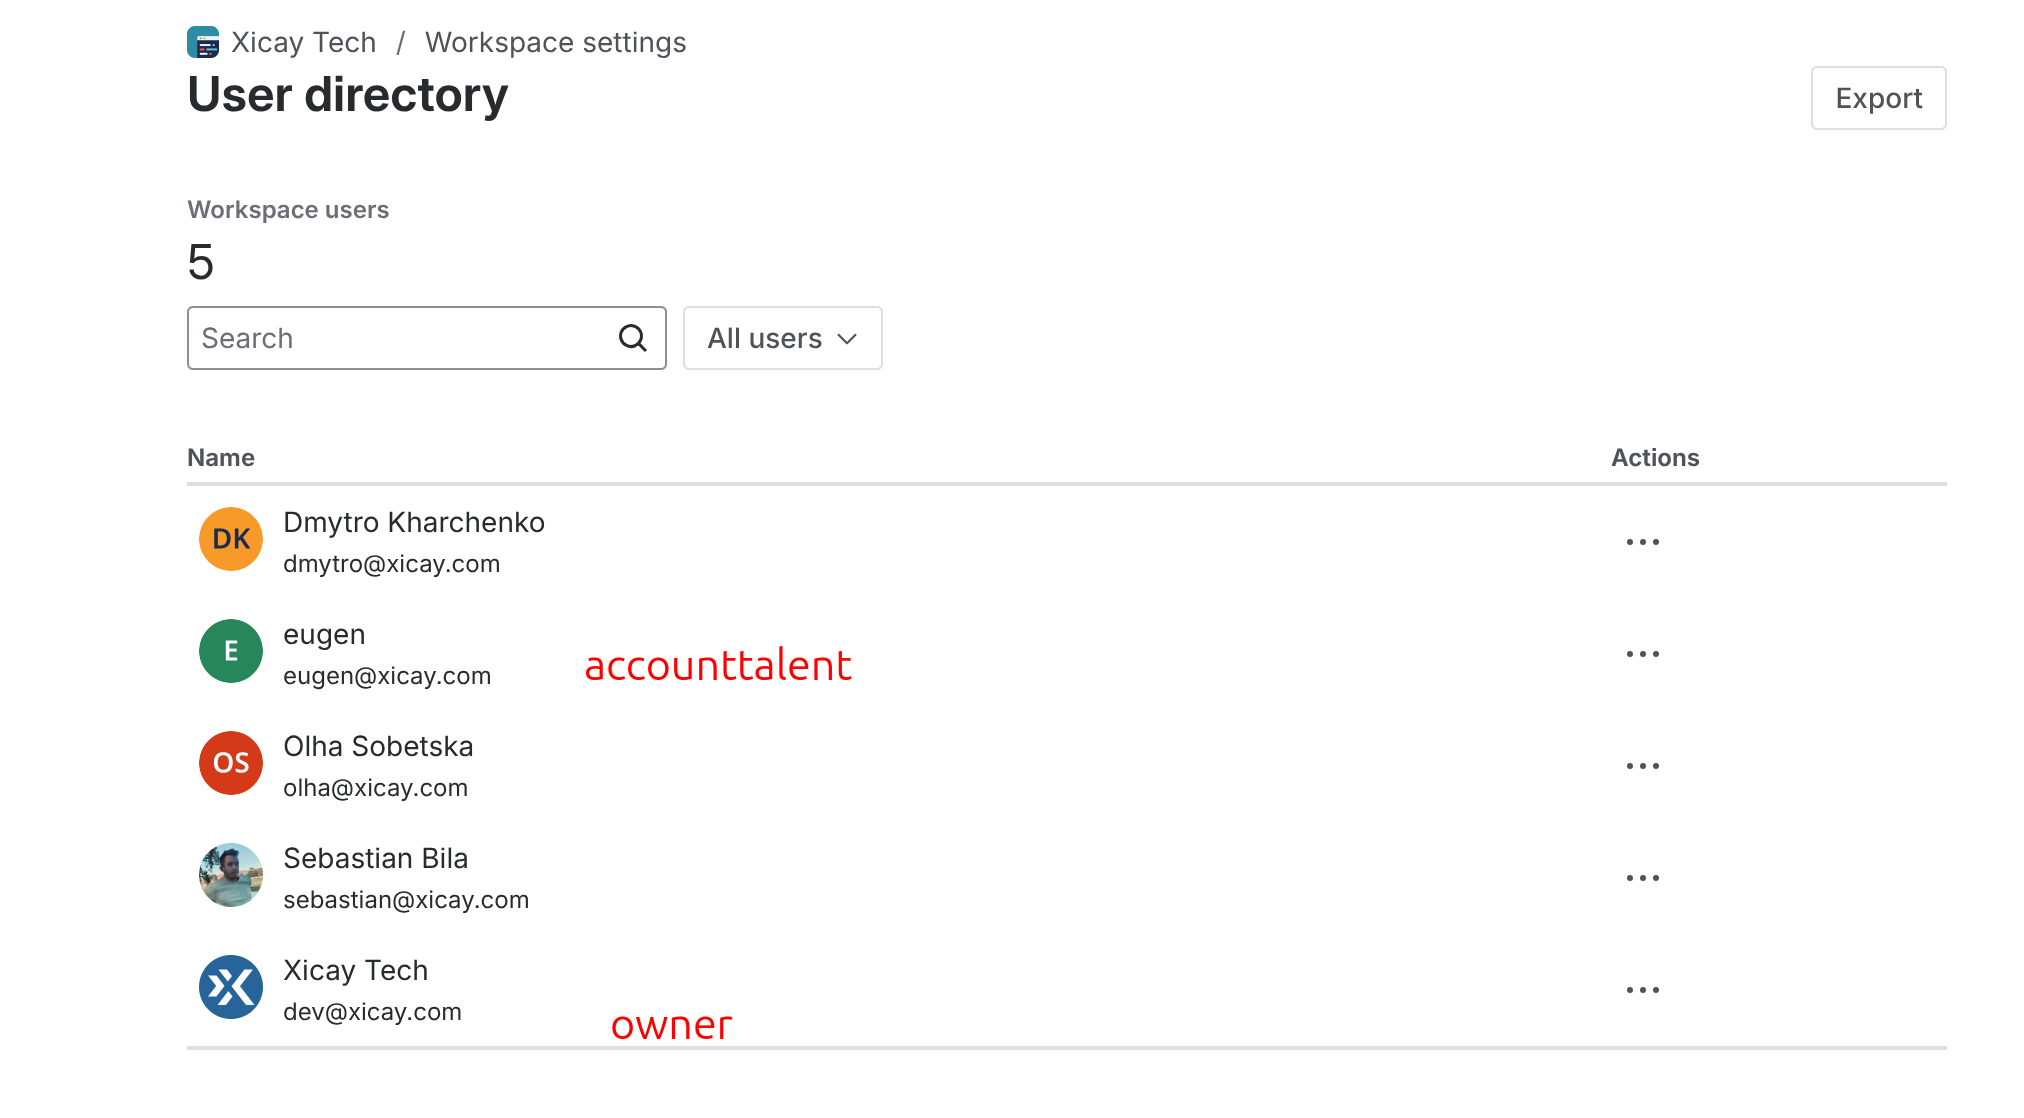2024x1118 pixels.
Task: Click the green E avatar
Action: click(231, 651)
